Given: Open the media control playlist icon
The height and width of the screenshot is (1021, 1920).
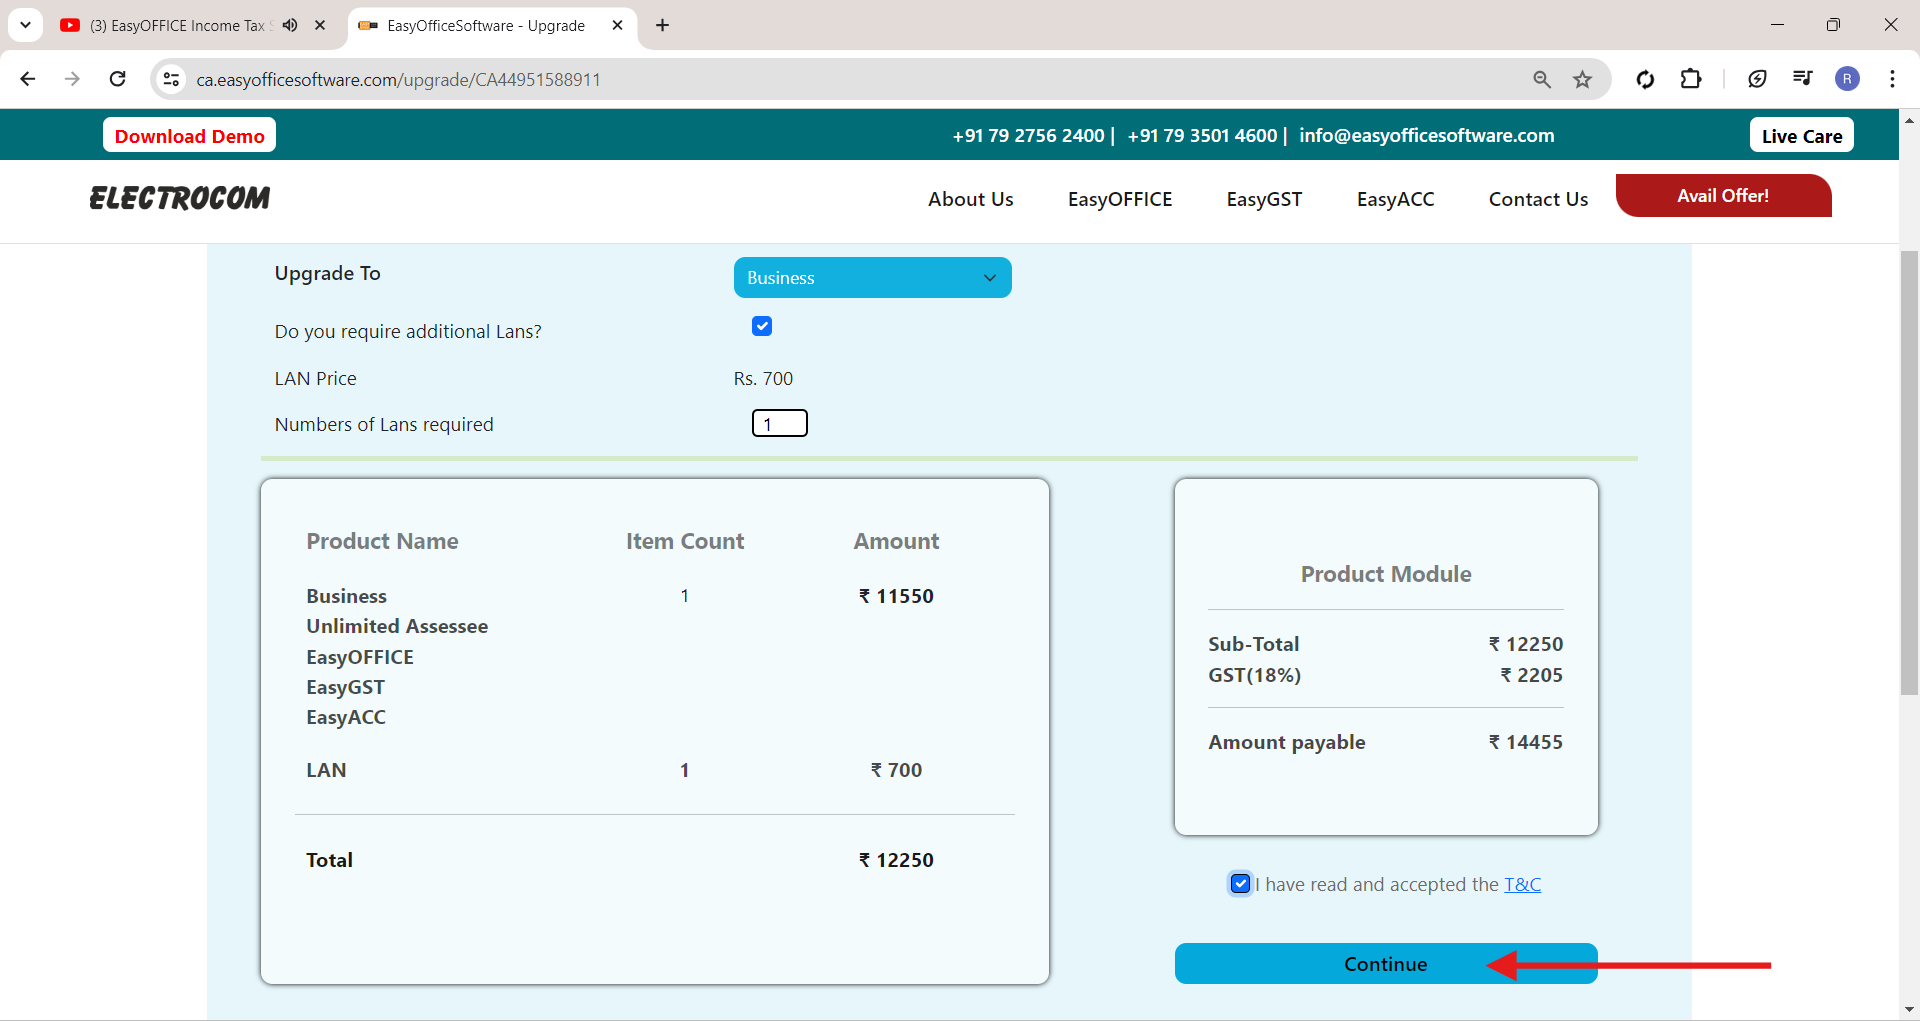Looking at the screenshot, I should pyautogui.click(x=1802, y=79).
